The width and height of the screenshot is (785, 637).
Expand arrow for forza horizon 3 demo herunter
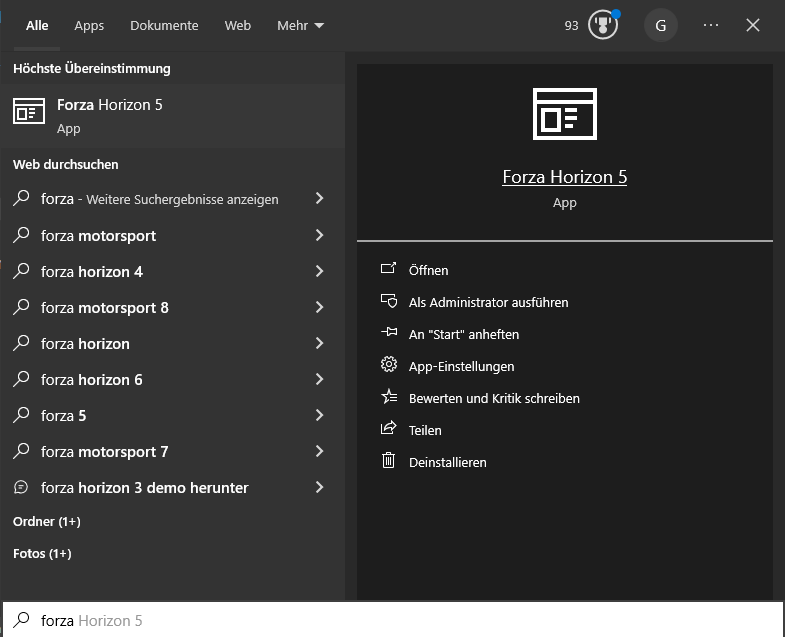(319, 487)
